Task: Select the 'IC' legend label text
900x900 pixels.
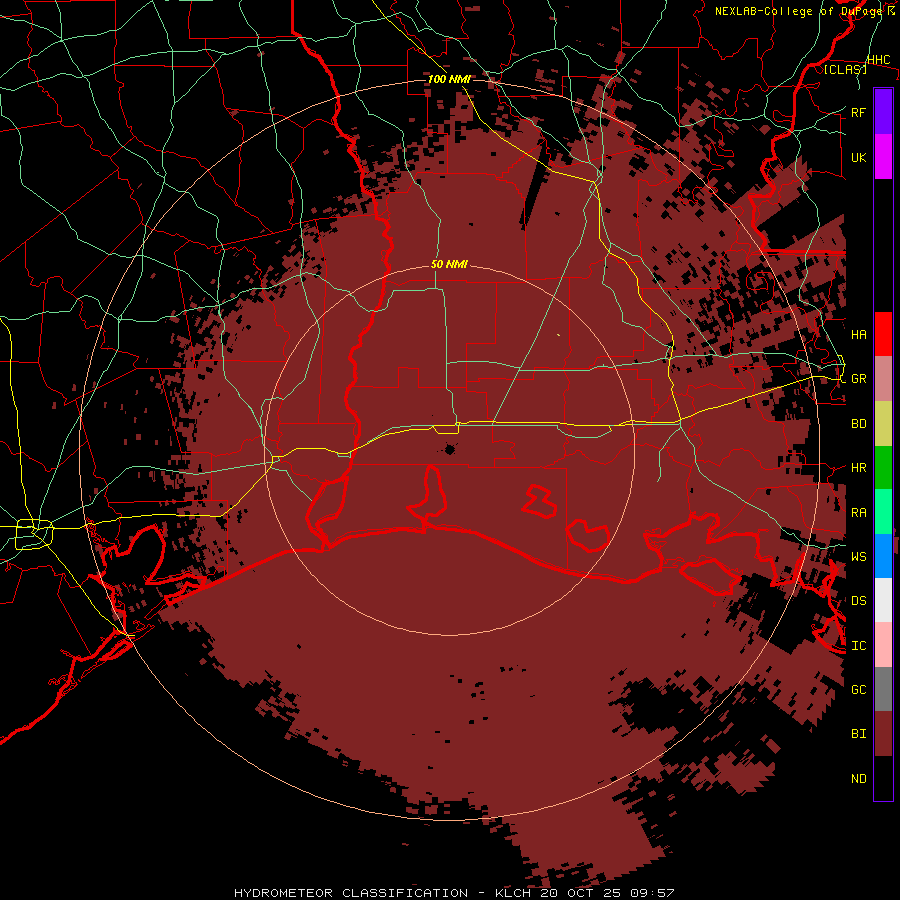Action: 858,646
